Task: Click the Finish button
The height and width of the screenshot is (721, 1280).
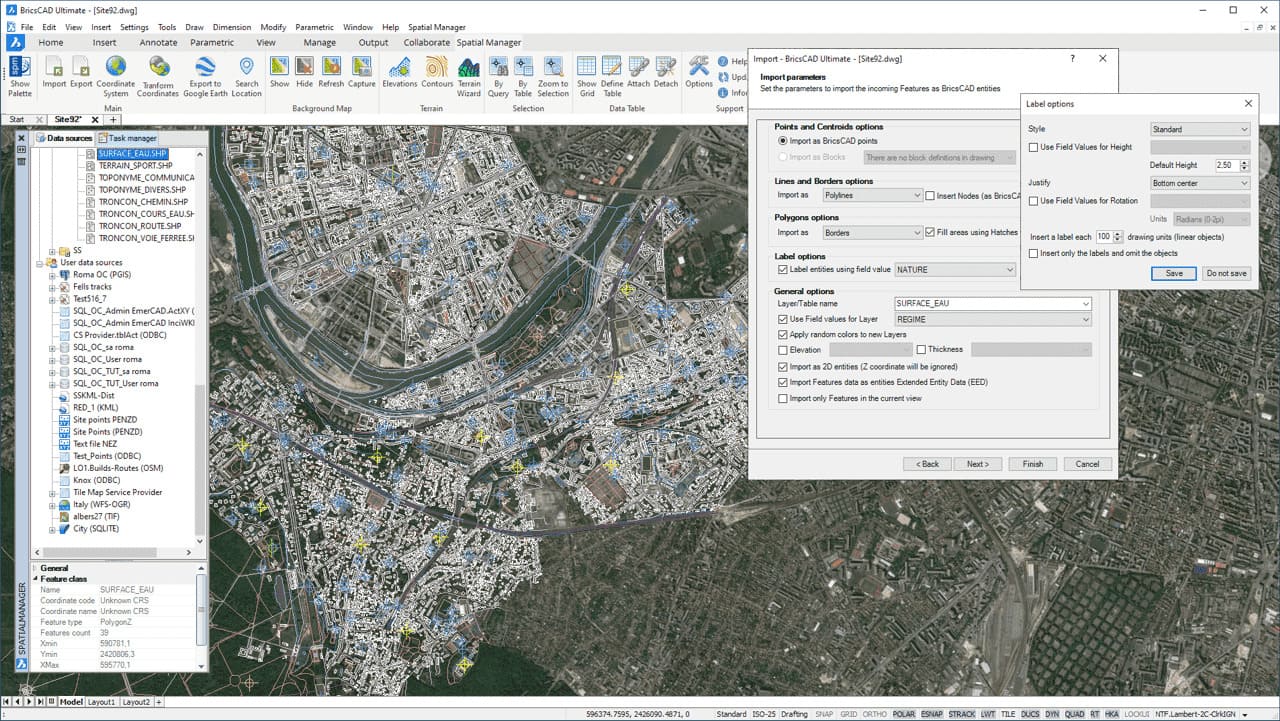Action: coord(1033,464)
